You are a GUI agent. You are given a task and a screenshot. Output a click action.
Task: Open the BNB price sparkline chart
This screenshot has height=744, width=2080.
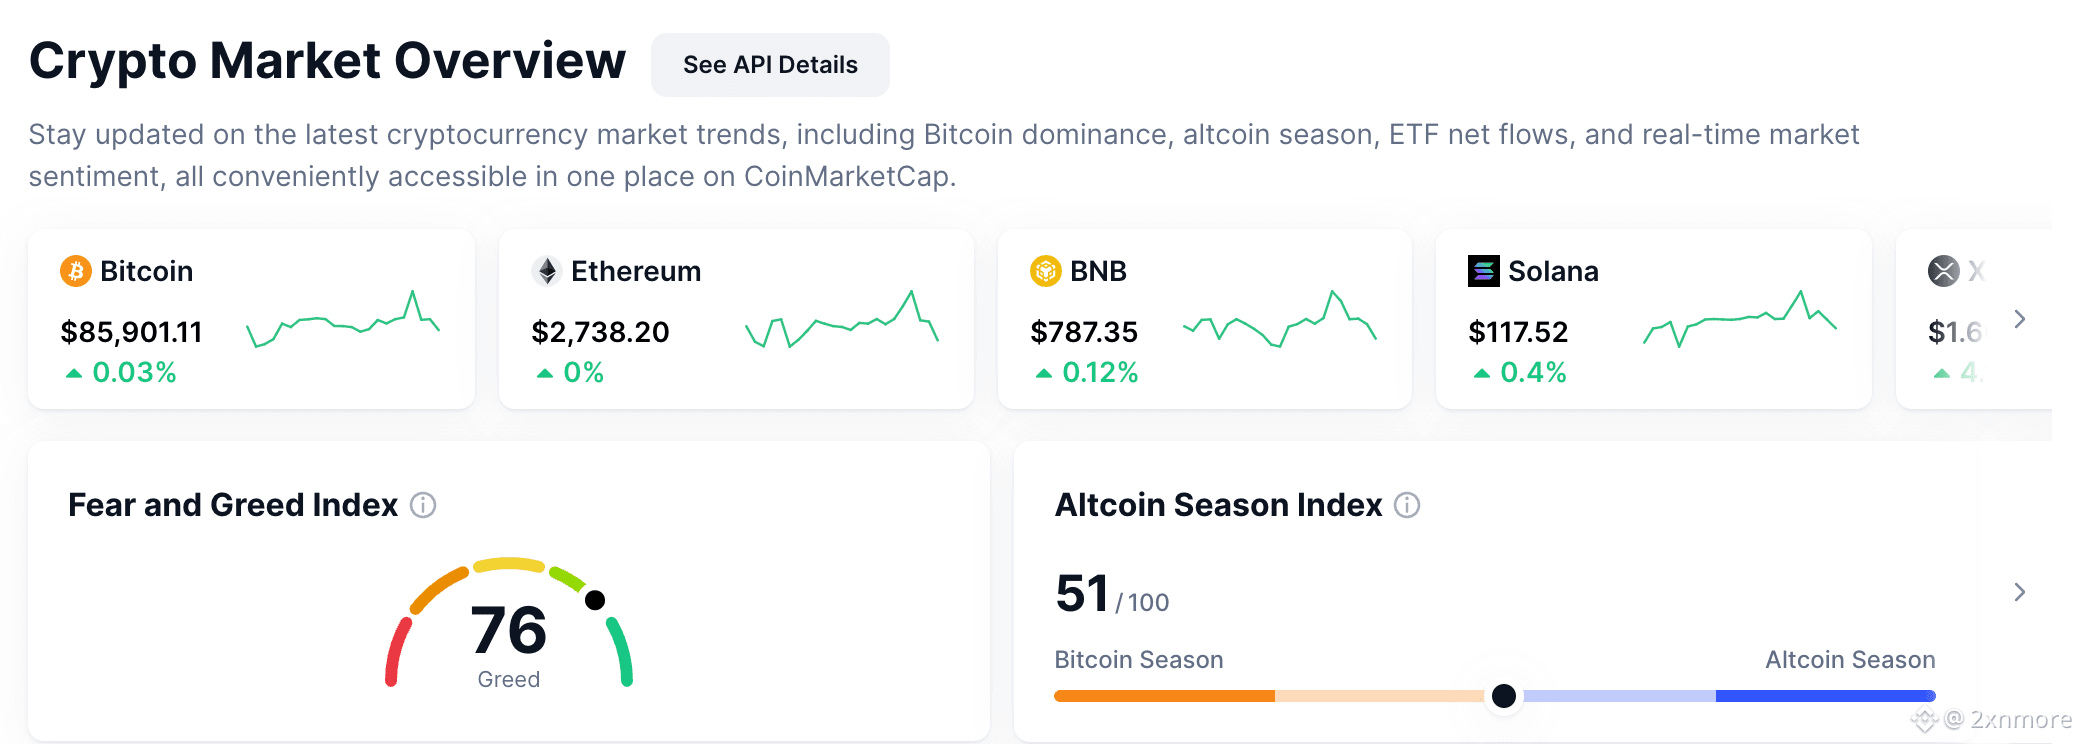coord(1280,319)
